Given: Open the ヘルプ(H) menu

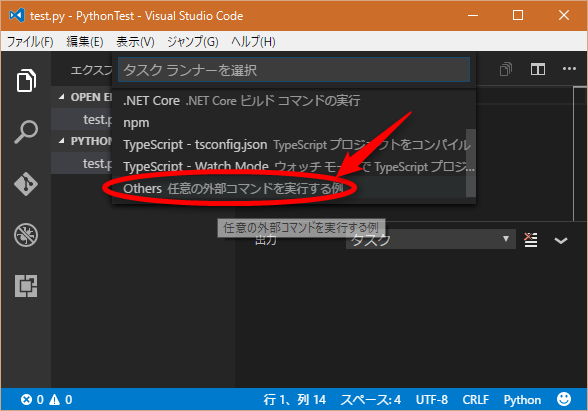Looking at the screenshot, I should [253, 41].
